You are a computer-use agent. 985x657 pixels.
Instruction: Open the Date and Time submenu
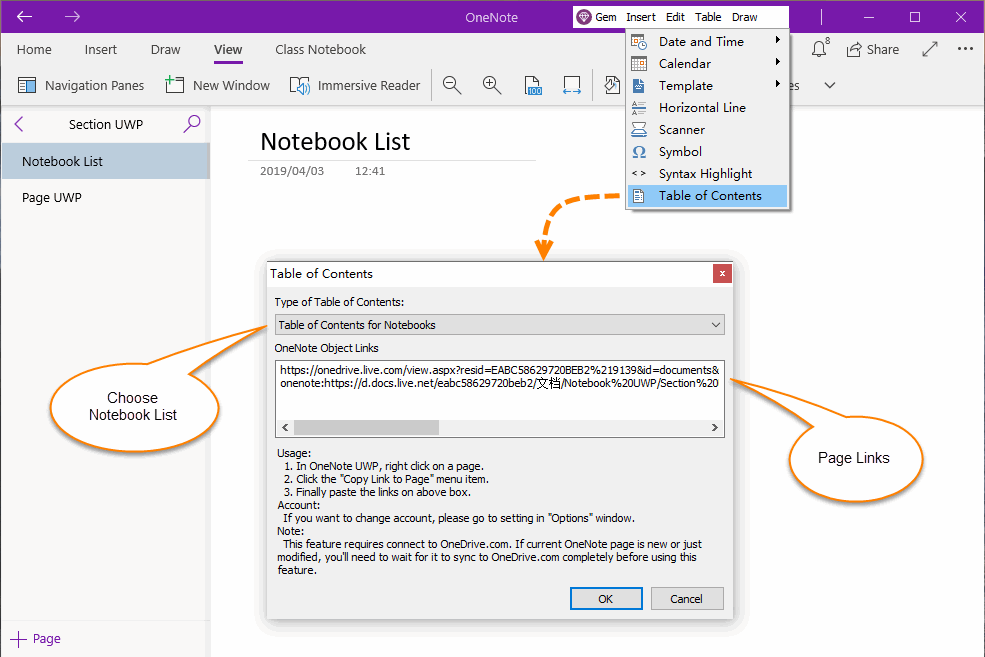pyautogui.click(x=707, y=41)
